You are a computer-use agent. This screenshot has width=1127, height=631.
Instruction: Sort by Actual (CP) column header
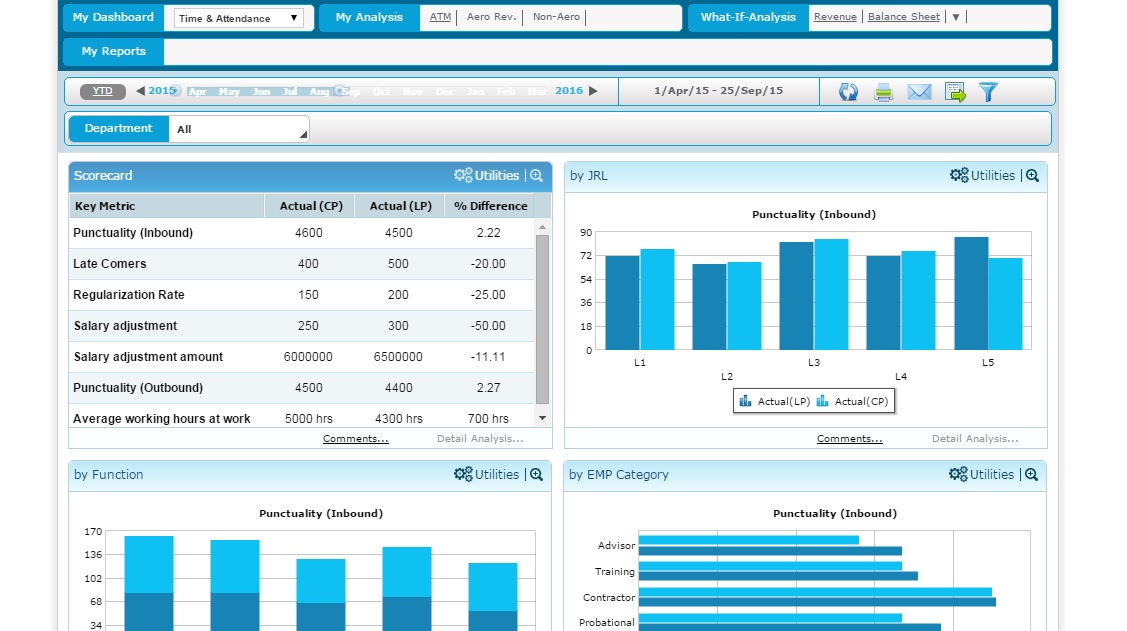(x=310, y=206)
